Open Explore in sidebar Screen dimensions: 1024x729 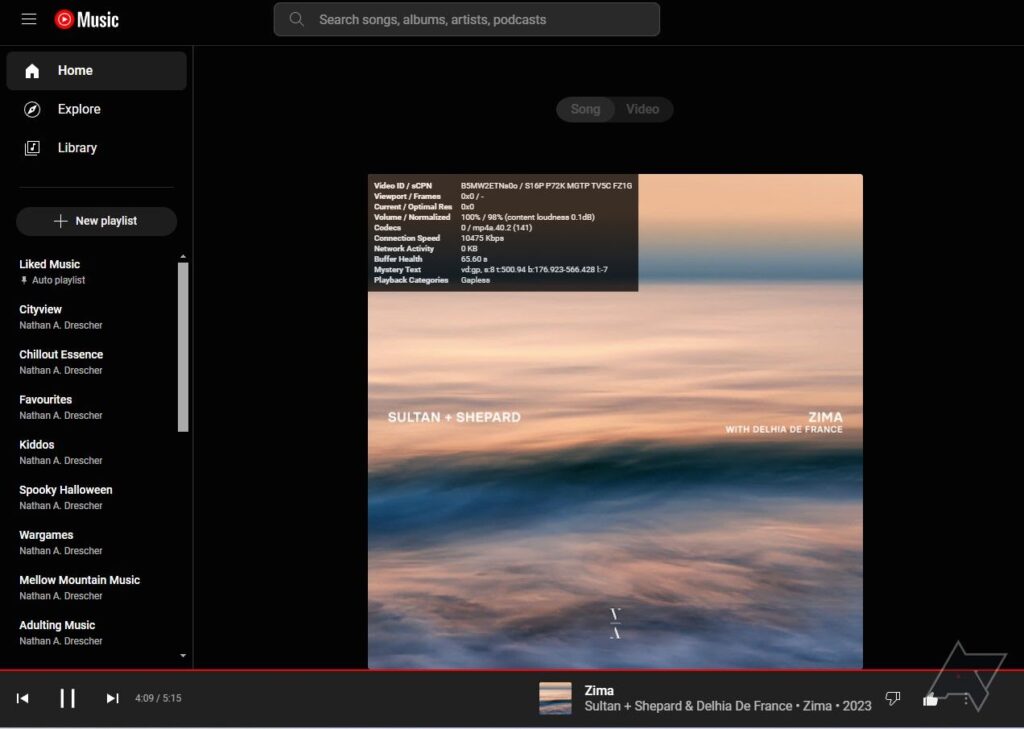point(97,109)
